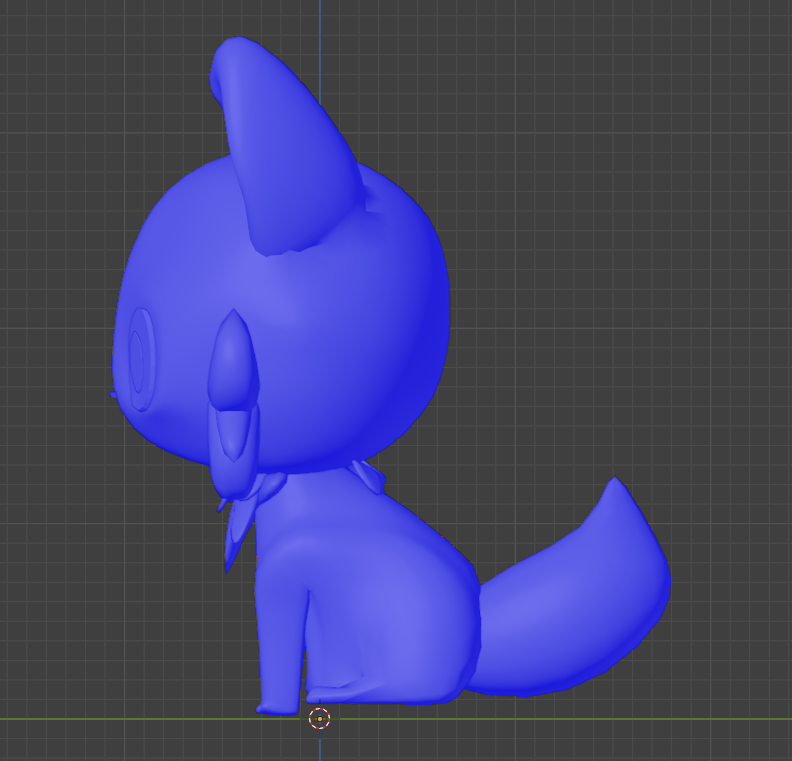The width and height of the screenshot is (792, 761).
Task: Click the center of the round head
Action: point(300,320)
